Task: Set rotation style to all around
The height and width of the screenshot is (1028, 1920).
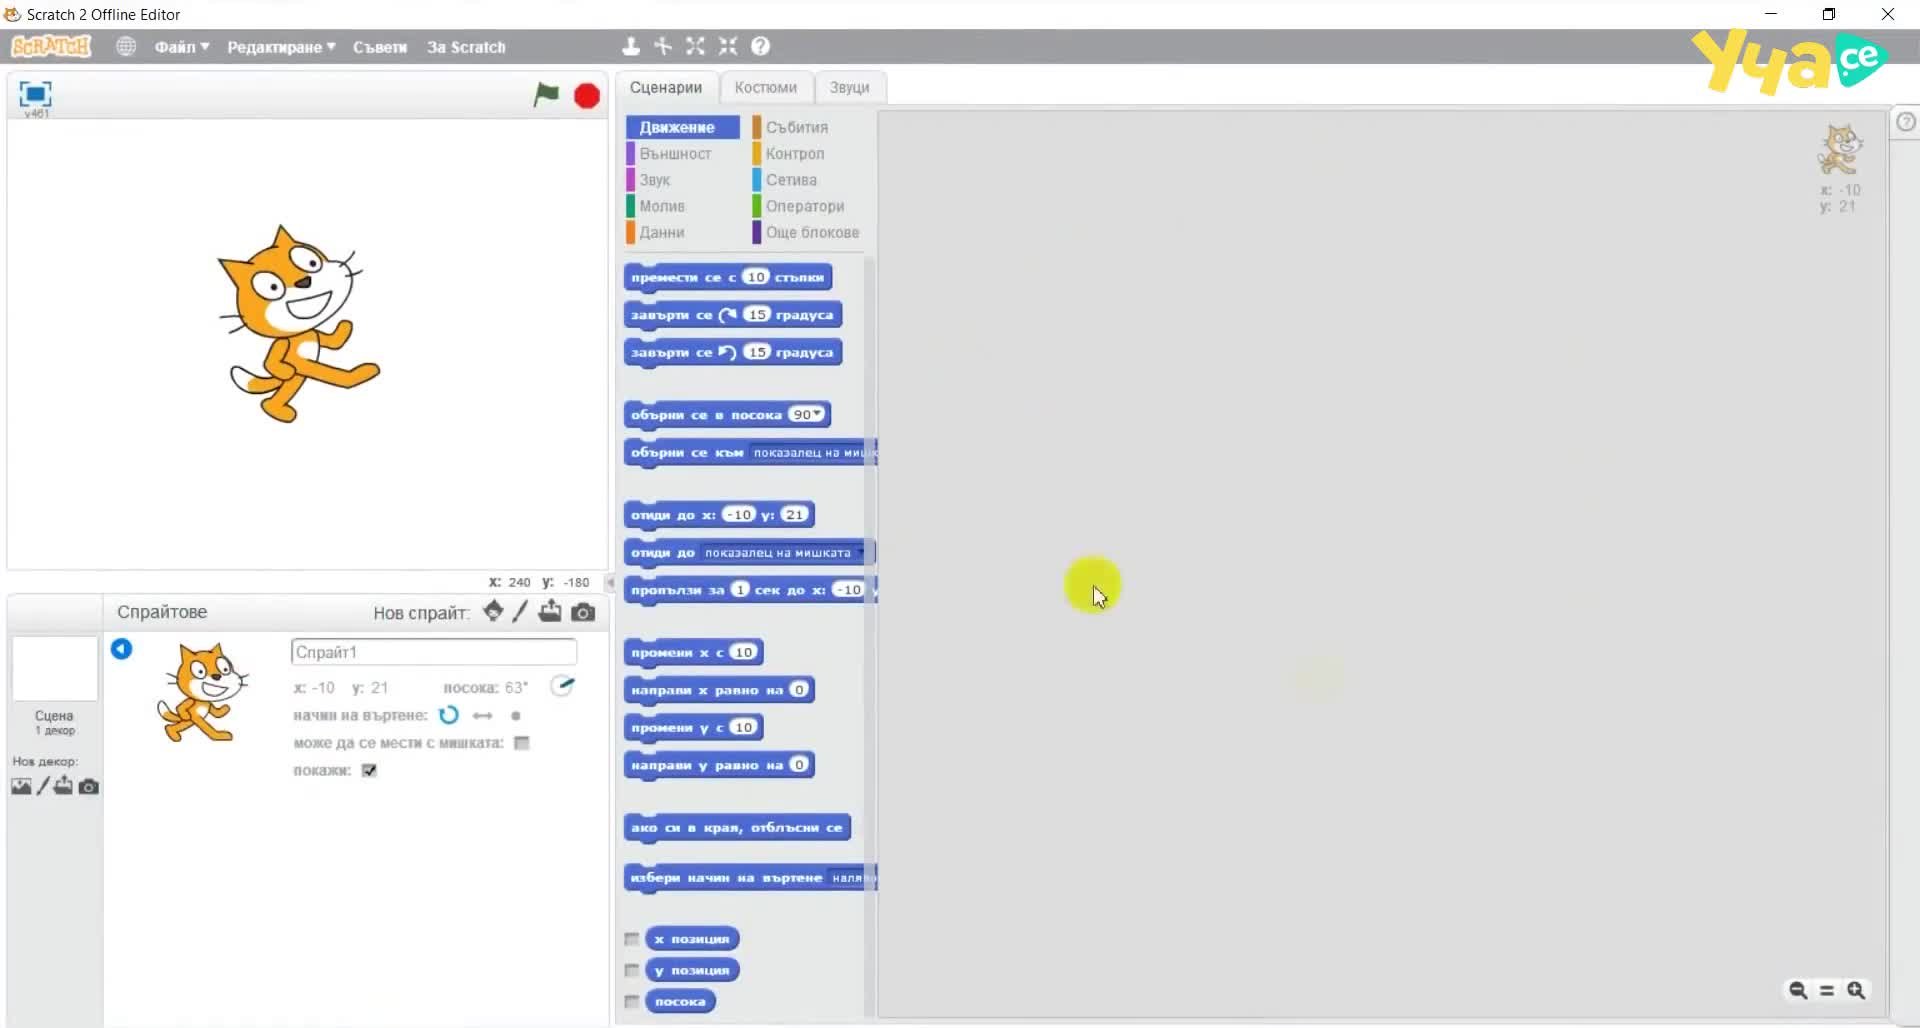Action: click(x=449, y=715)
